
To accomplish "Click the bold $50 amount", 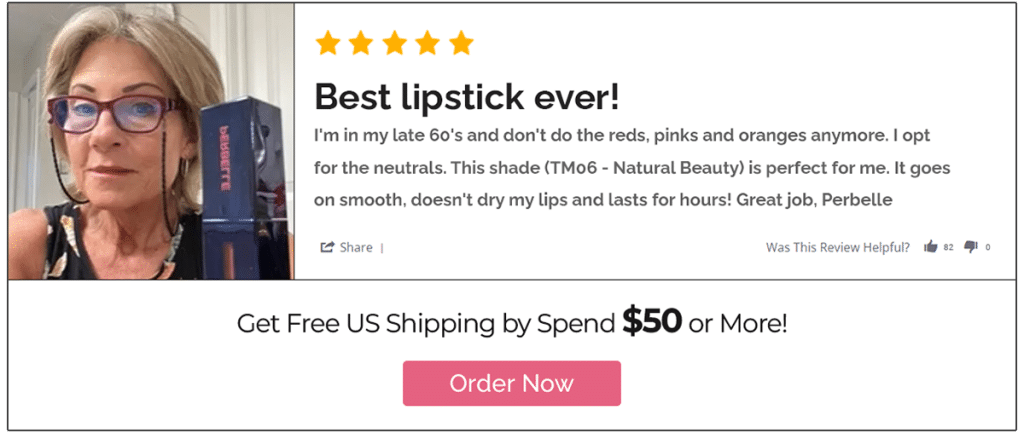I will coord(651,320).
